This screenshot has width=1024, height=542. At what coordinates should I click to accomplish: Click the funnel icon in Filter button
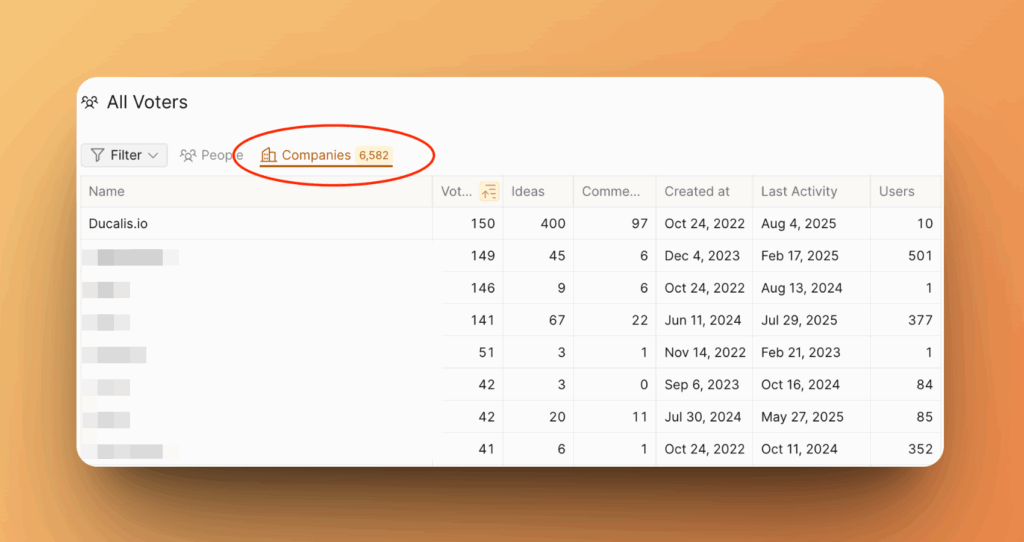[97, 155]
